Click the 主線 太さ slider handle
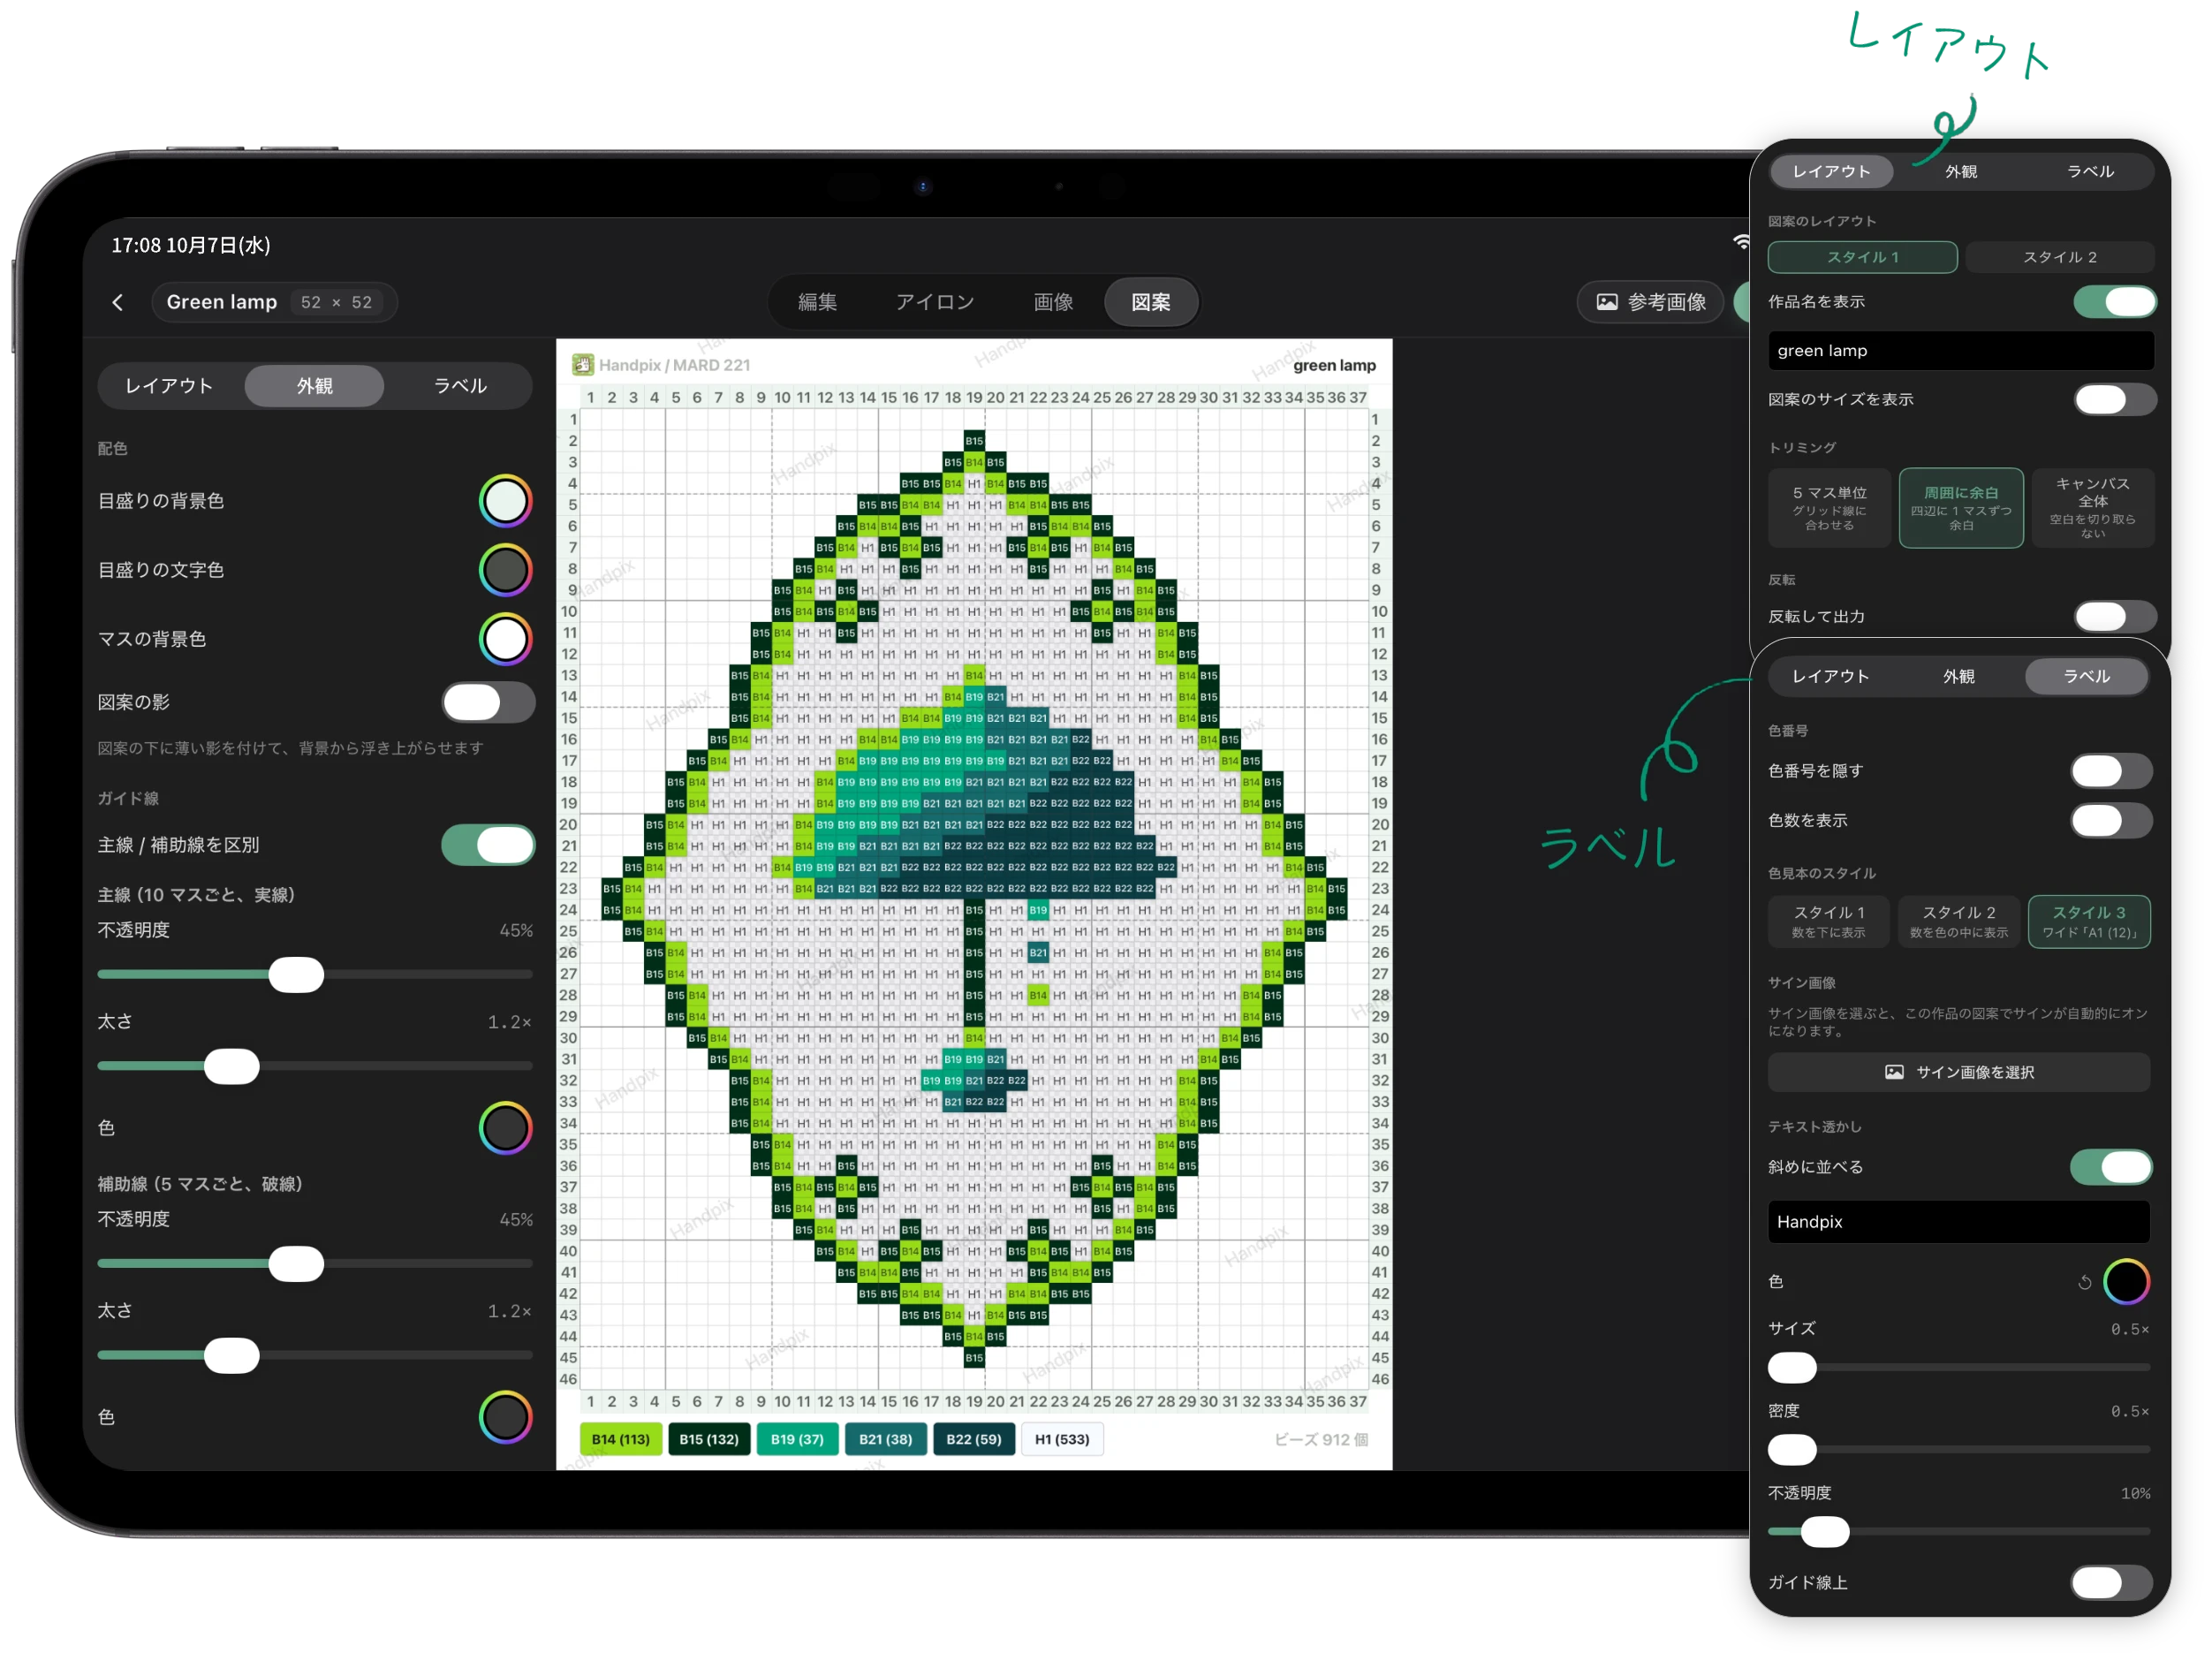2212x1661 pixels. [x=231, y=1066]
